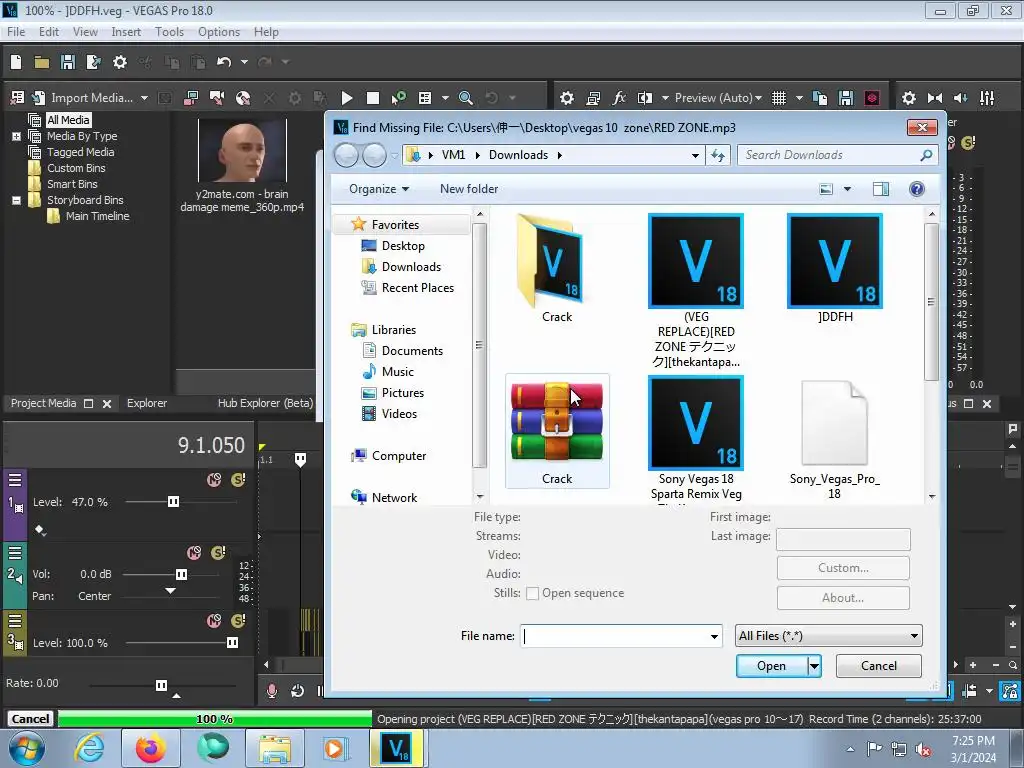Switch to Hub Explorer (Beta) tab
The image size is (1024, 768).
pyautogui.click(x=265, y=404)
